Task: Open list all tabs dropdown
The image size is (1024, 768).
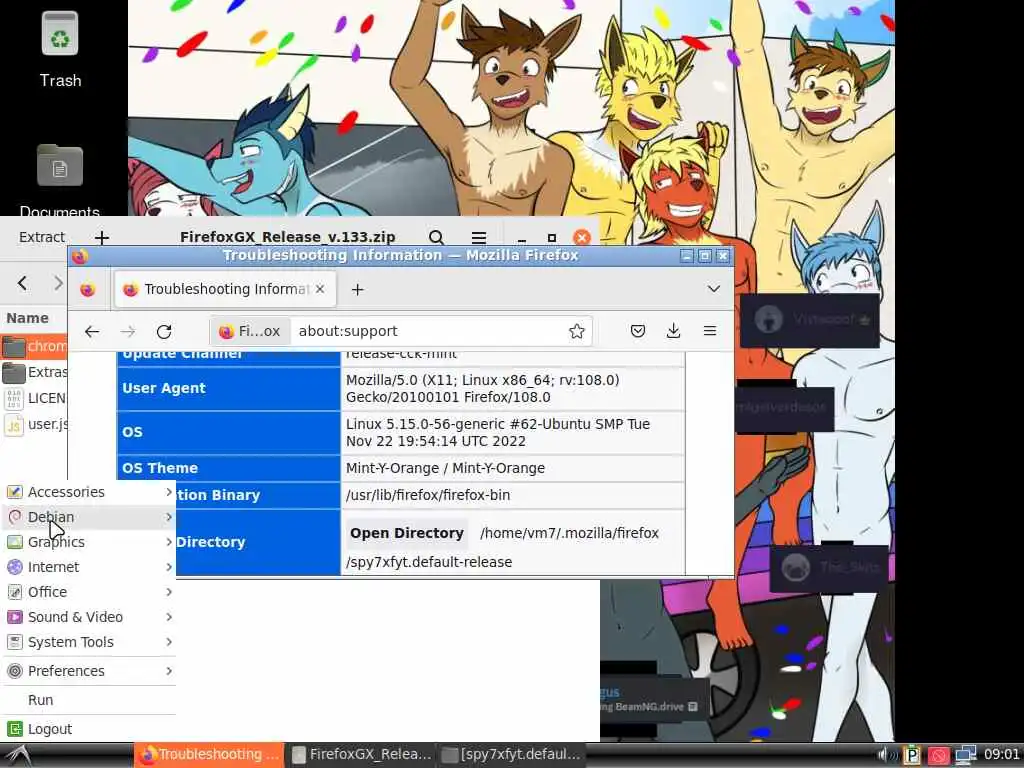Action: 714,289
